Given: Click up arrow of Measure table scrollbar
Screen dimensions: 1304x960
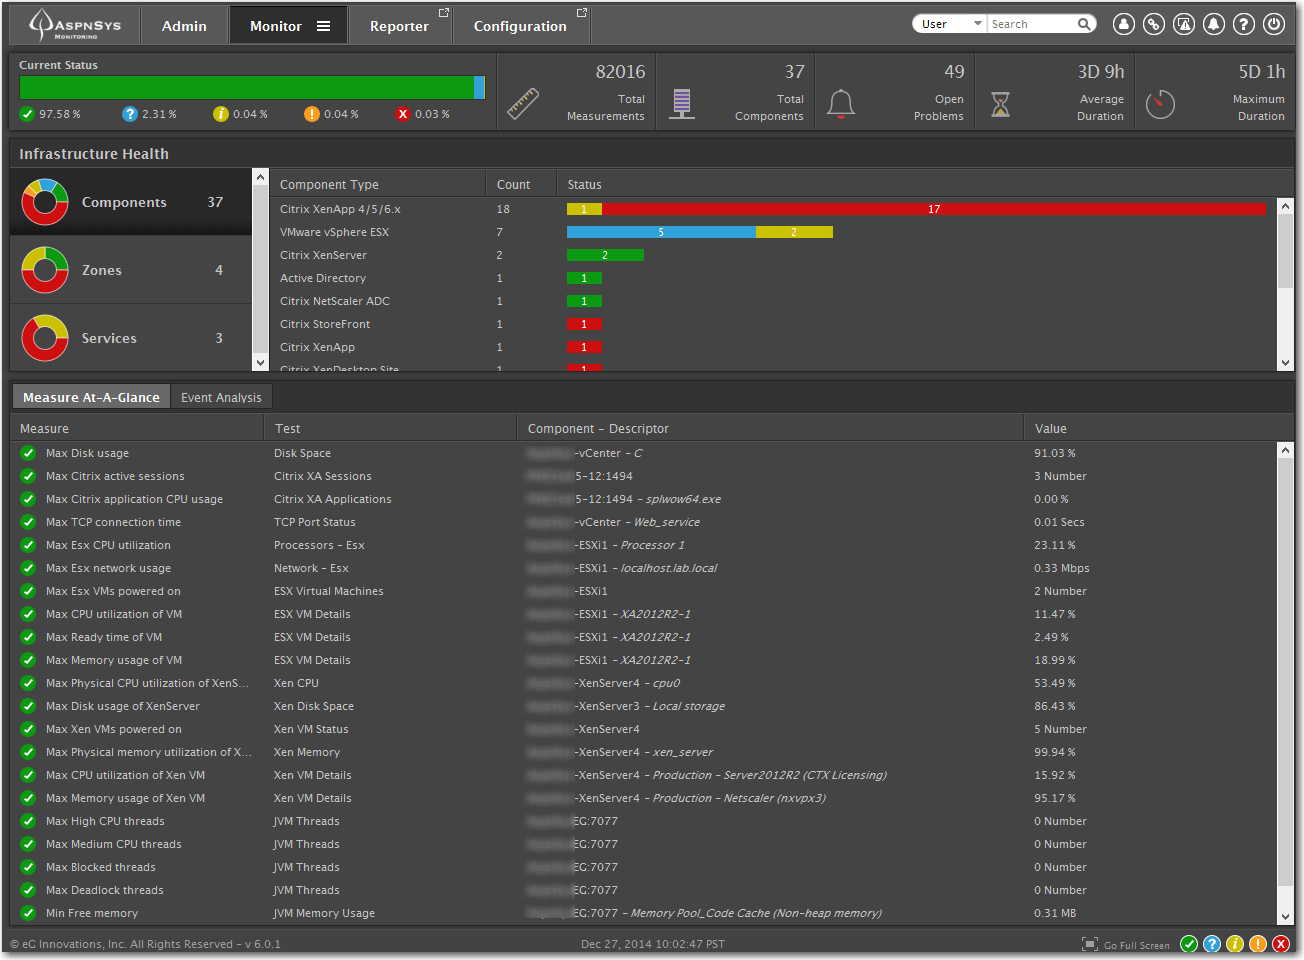Looking at the screenshot, I should 1285,451.
